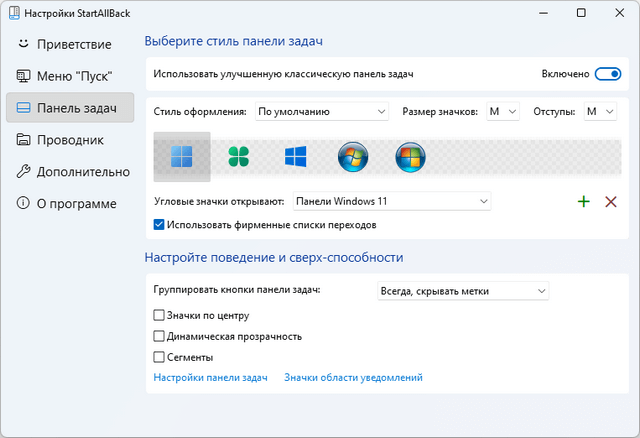
Task: Uncheck Использовать фирменные списки переходов
Action: (x=160, y=225)
